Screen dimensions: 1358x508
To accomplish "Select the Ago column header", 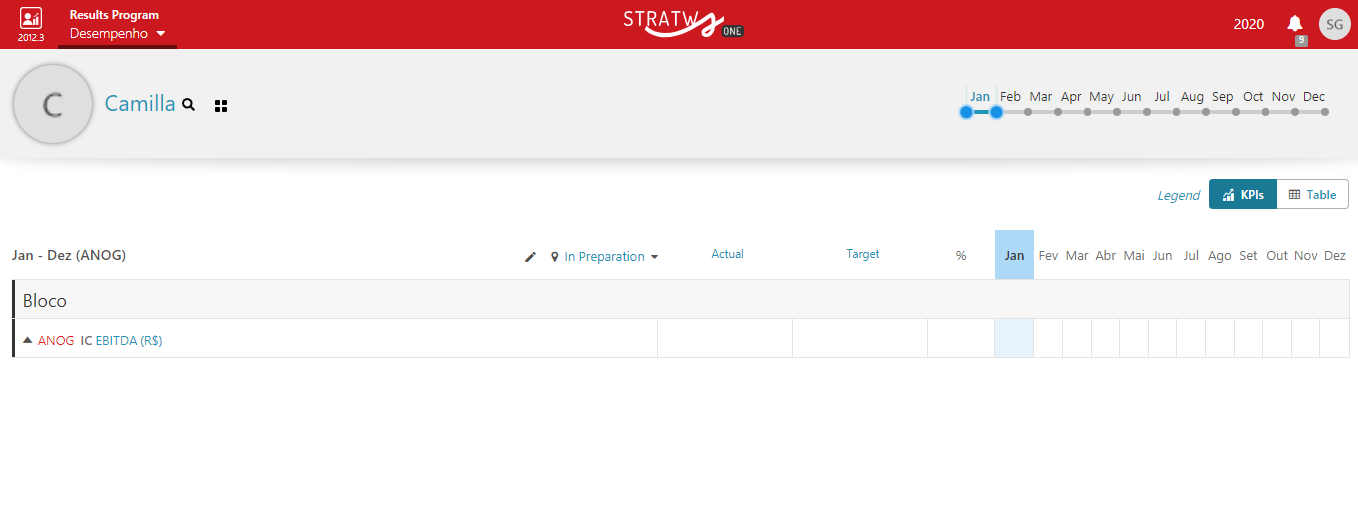I will (1219, 256).
